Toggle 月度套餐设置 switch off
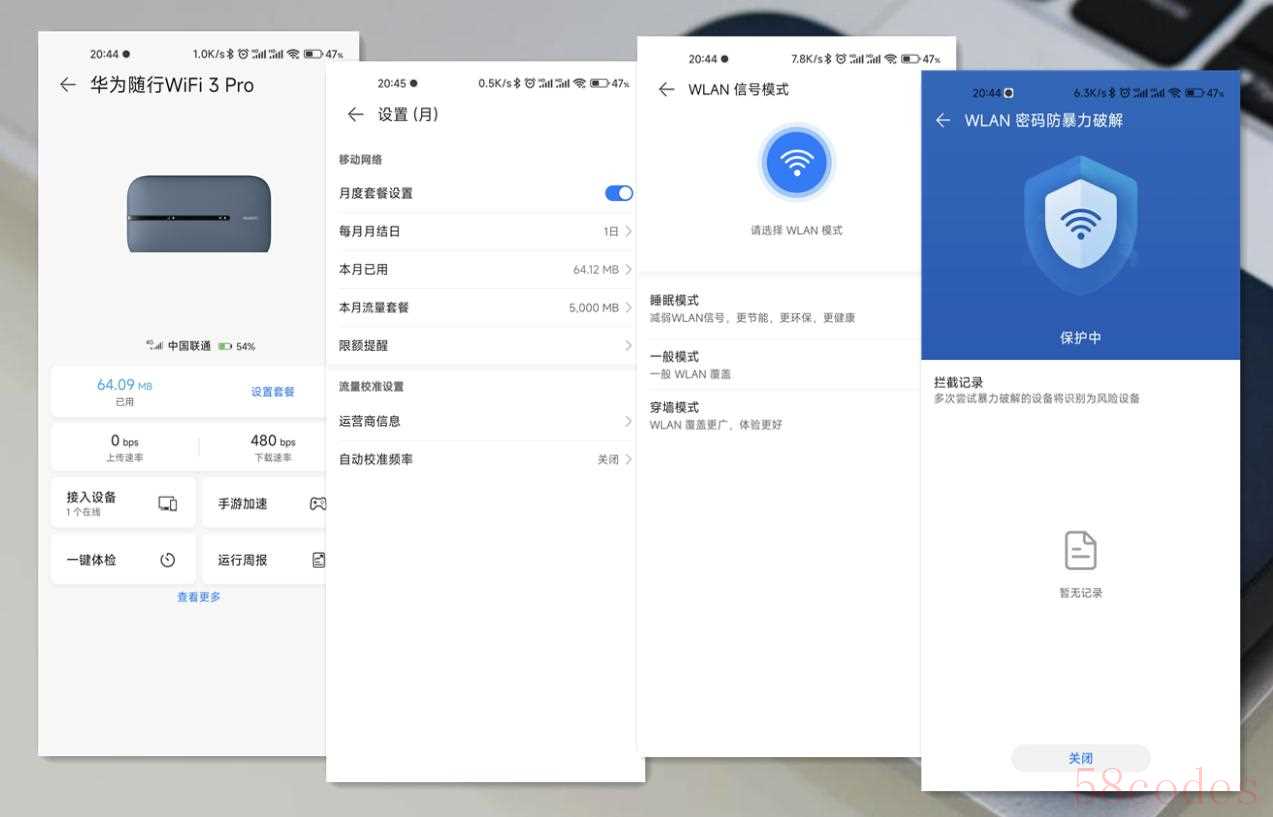Viewport: 1273px width, 817px height. pyautogui.click(x=618, y=193)
